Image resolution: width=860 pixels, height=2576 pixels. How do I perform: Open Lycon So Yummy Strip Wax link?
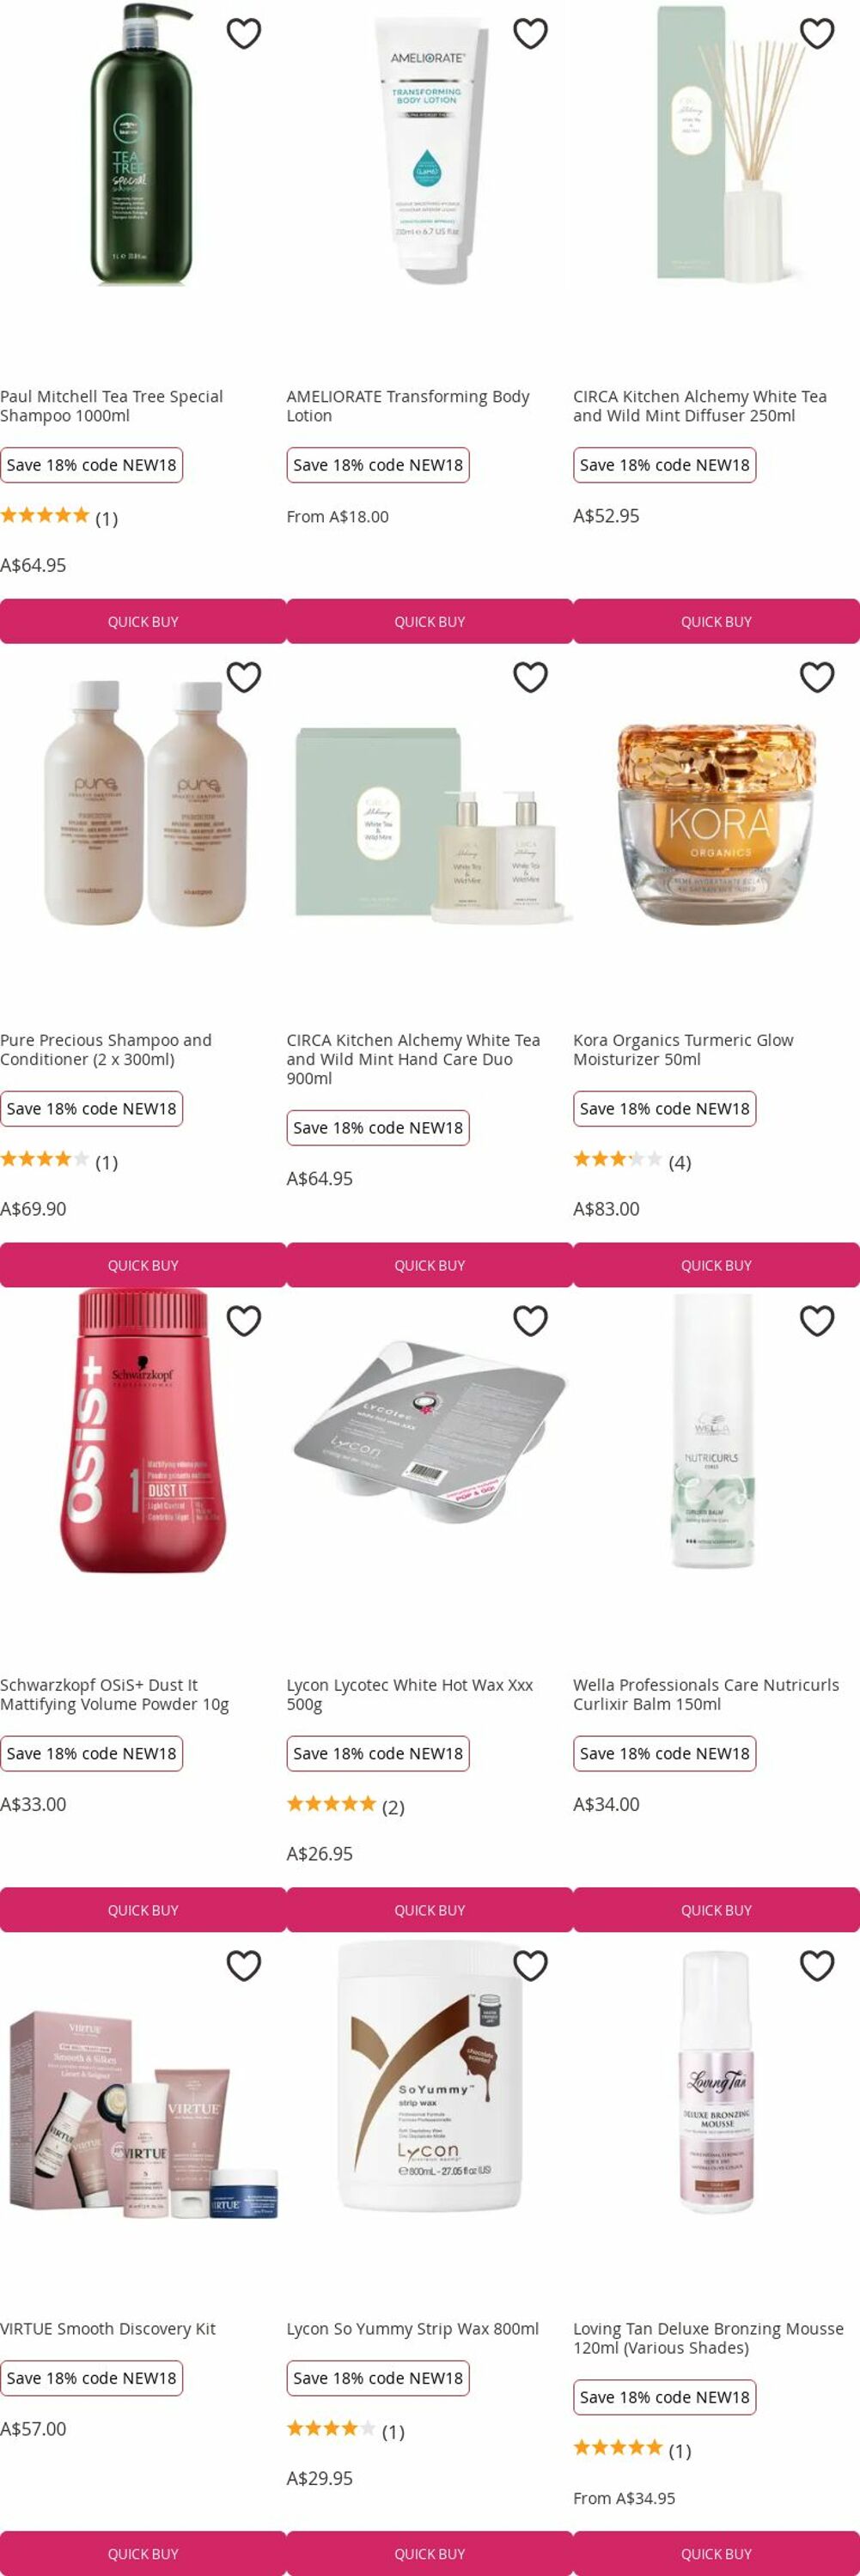coord(413,2328)
